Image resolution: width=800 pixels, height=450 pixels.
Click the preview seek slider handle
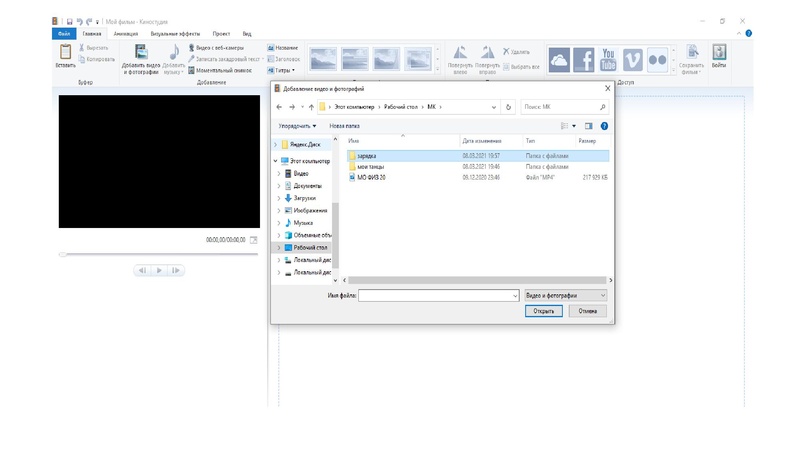point(63,254)
